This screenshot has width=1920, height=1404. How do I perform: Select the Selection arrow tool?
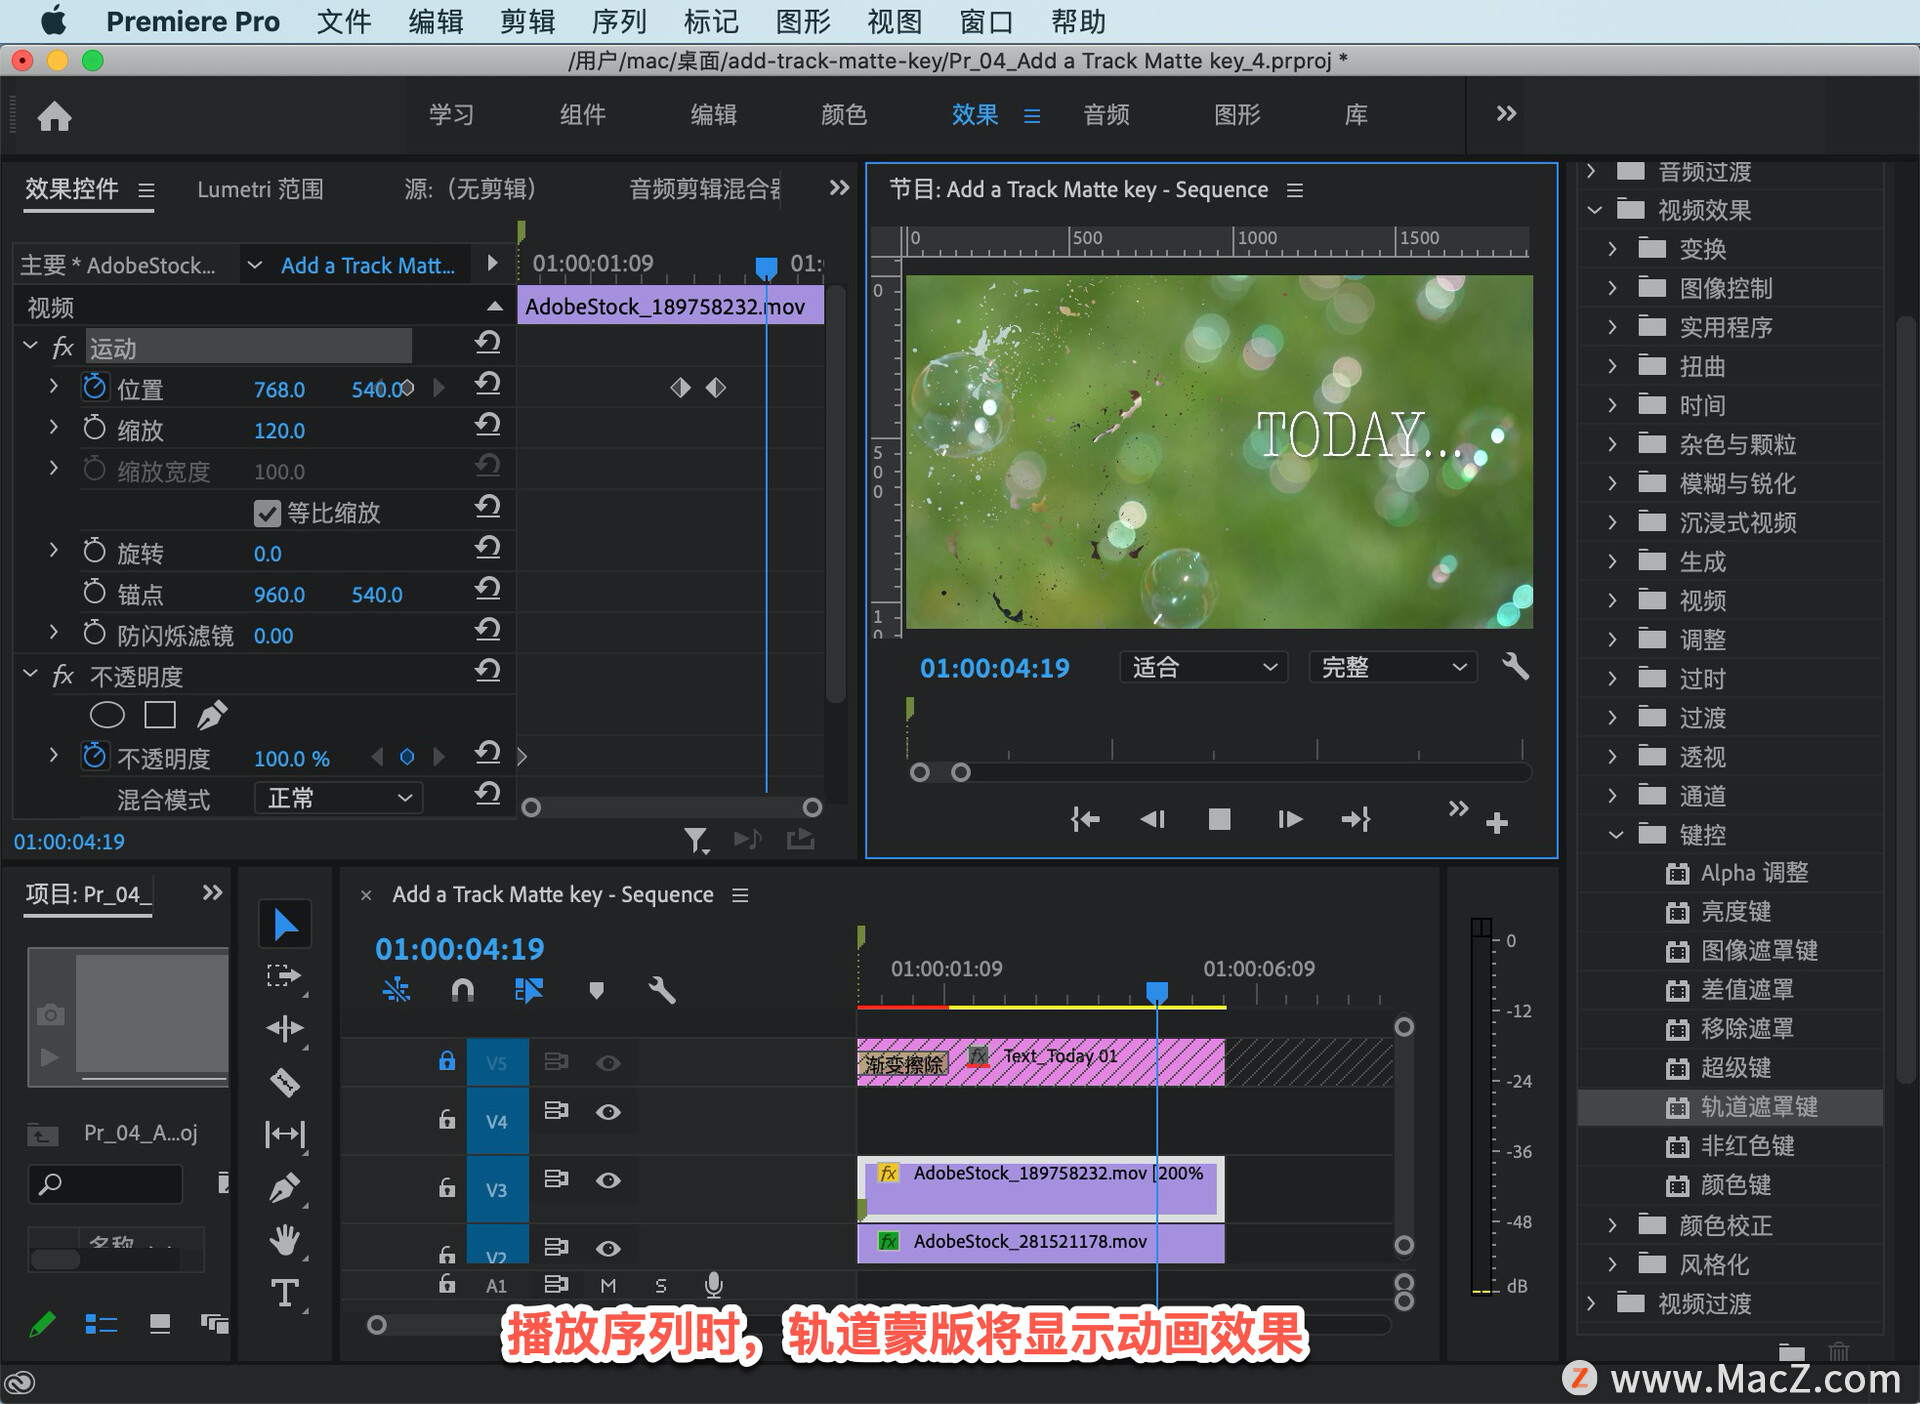pyautogui.click(x=285, y=924)
